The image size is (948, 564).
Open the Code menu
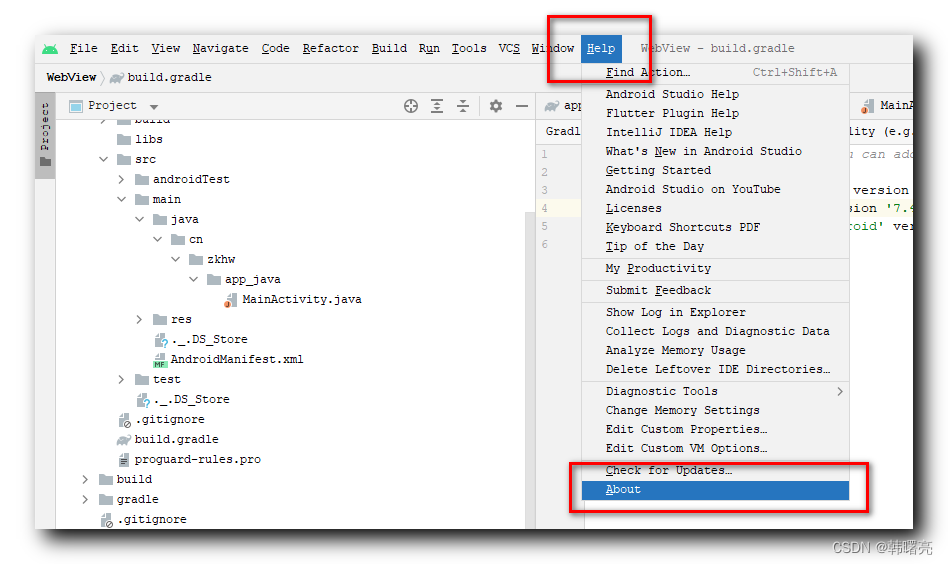point(275,48)
